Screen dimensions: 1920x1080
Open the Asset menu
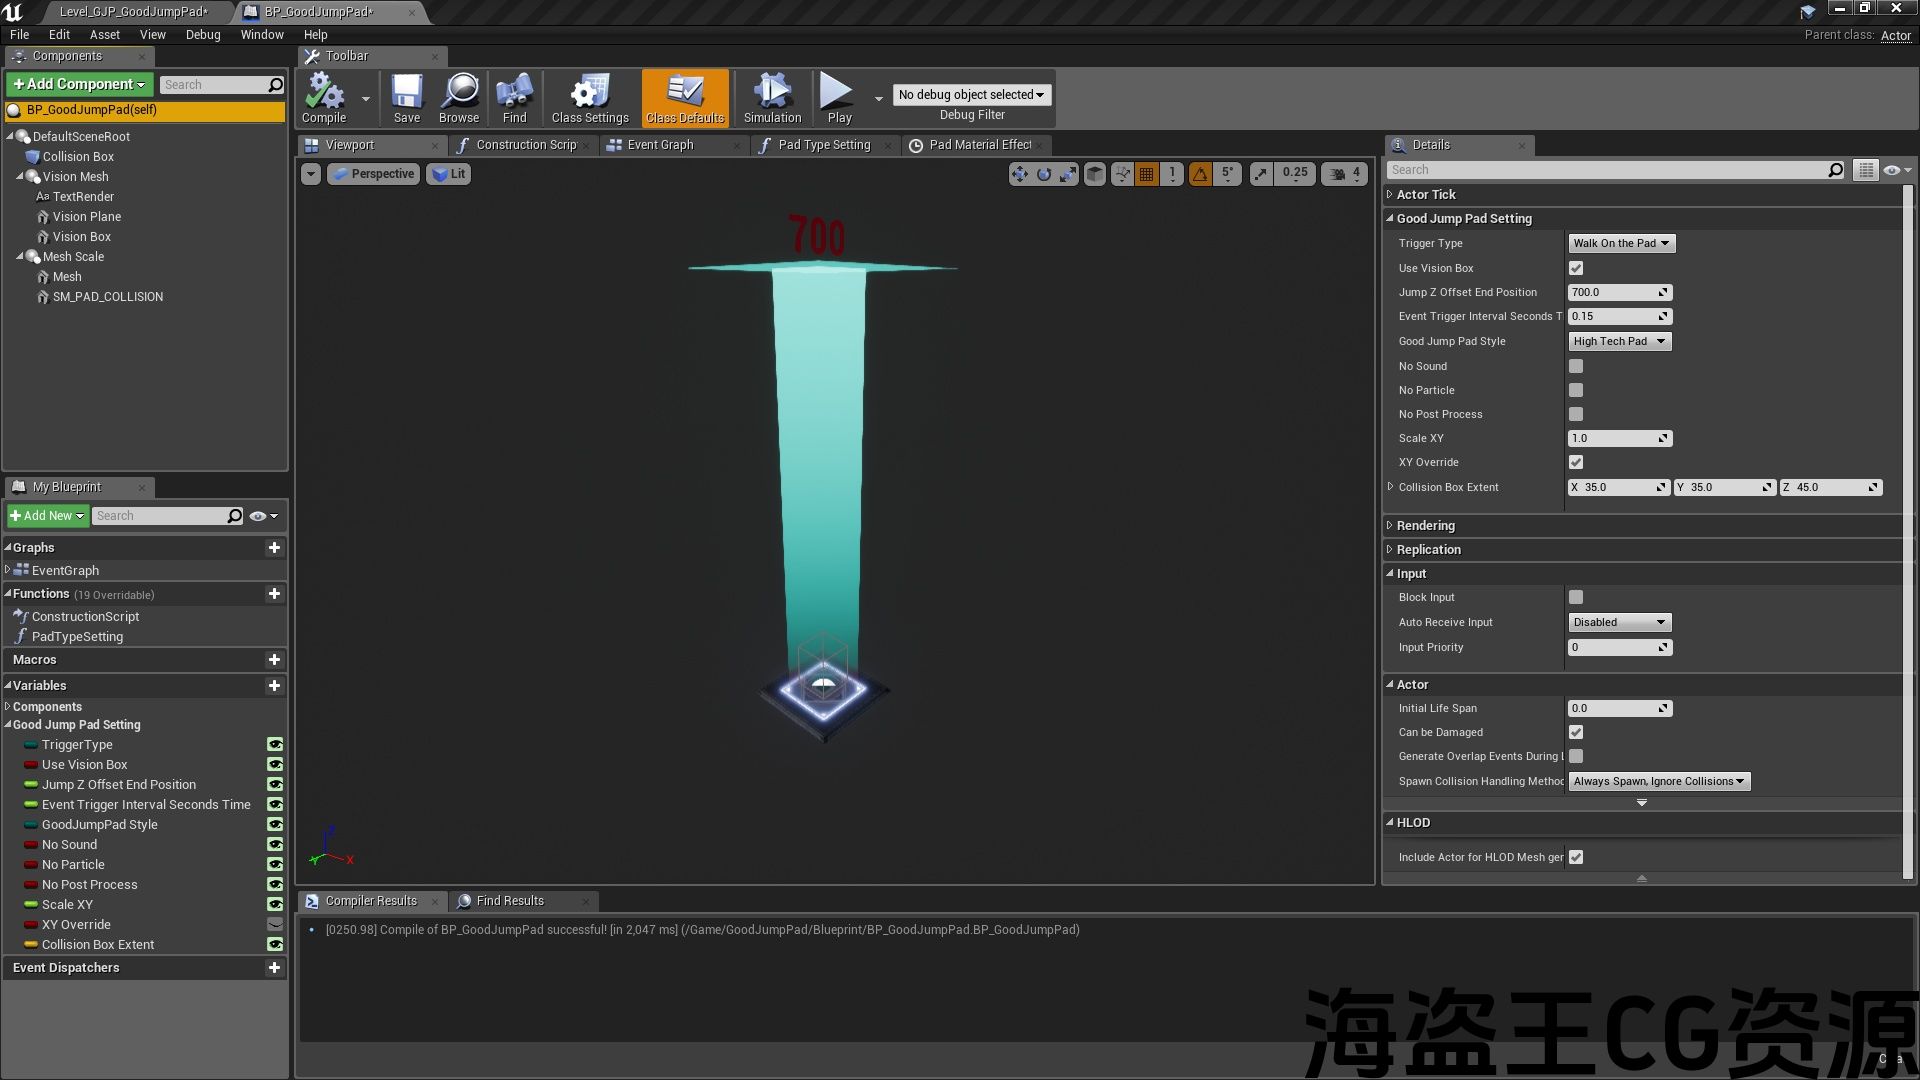tap(104, 34)
